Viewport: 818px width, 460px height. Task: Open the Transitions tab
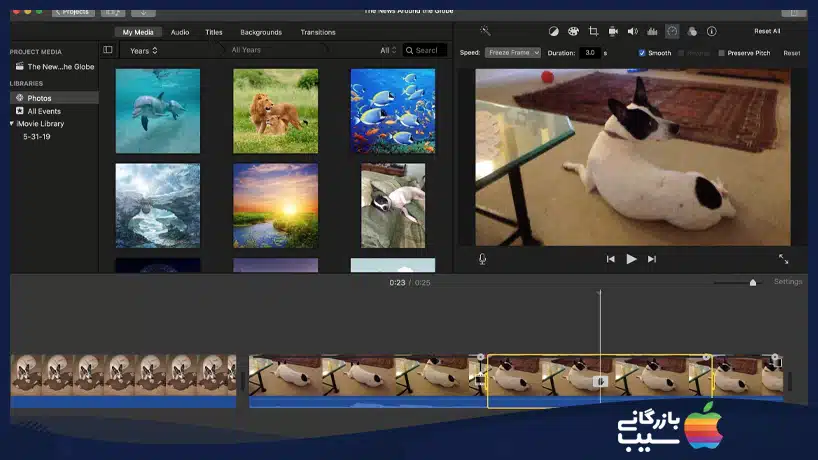318,32
